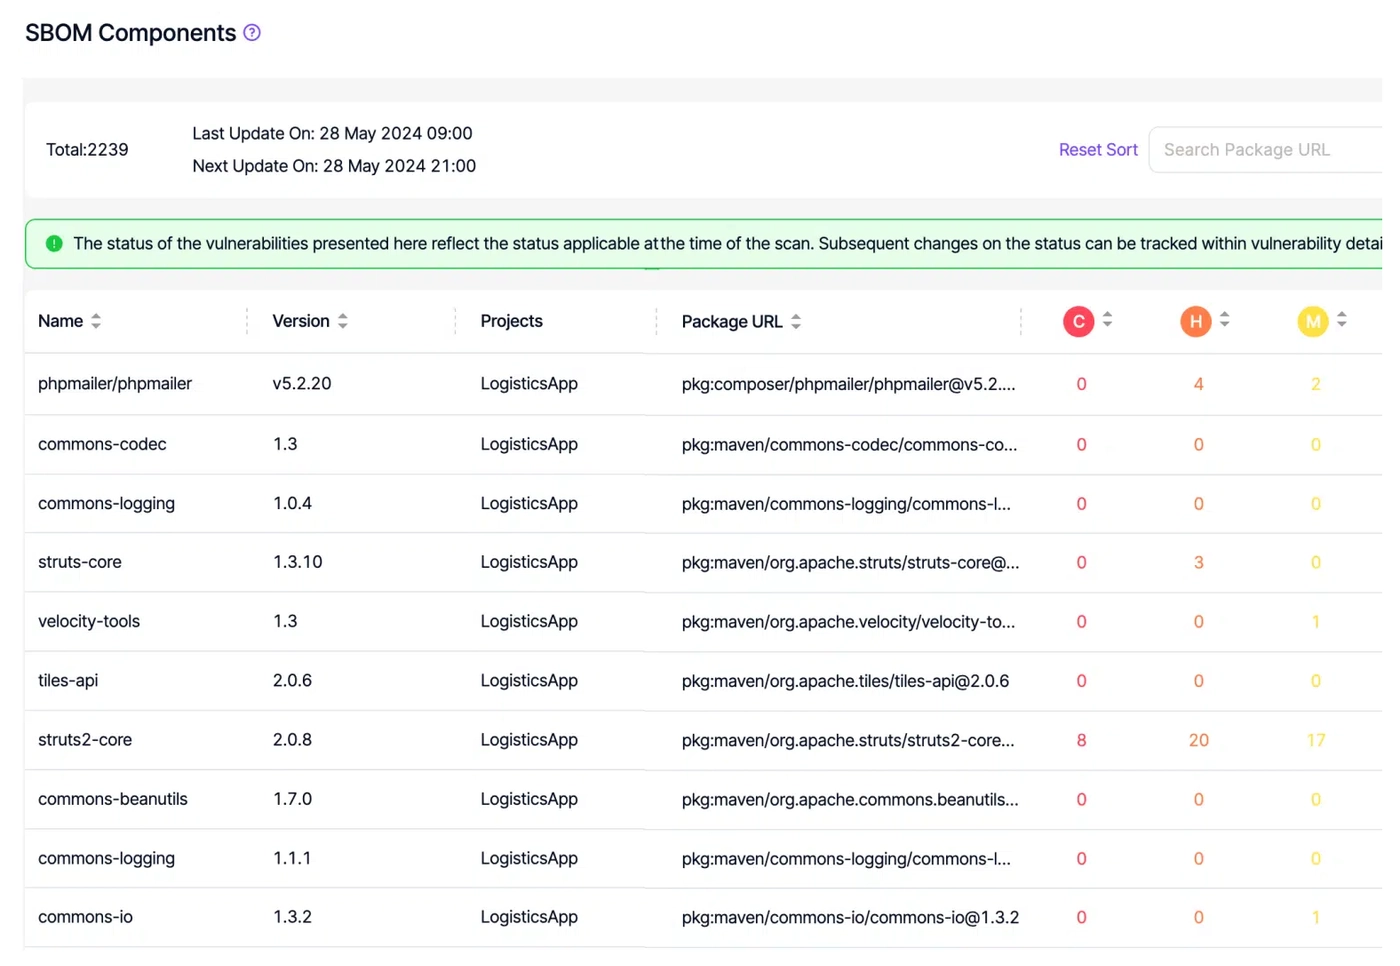Screen dimensions: 1400x966
Task: Focus the Search Package URL field
Action: [1268, 150]
